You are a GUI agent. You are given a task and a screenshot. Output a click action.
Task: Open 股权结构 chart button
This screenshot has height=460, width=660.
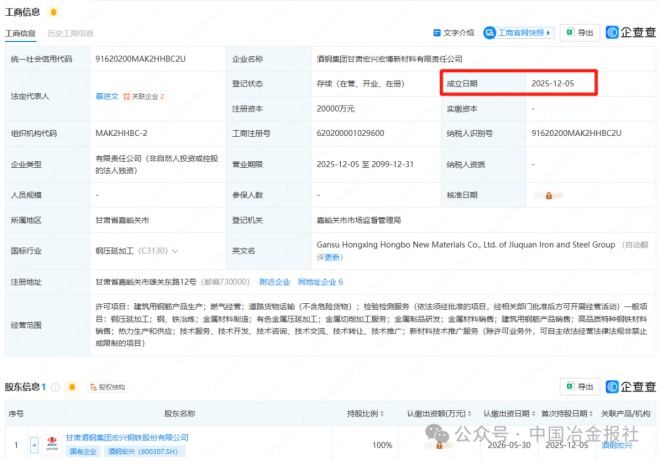point(106,386)
